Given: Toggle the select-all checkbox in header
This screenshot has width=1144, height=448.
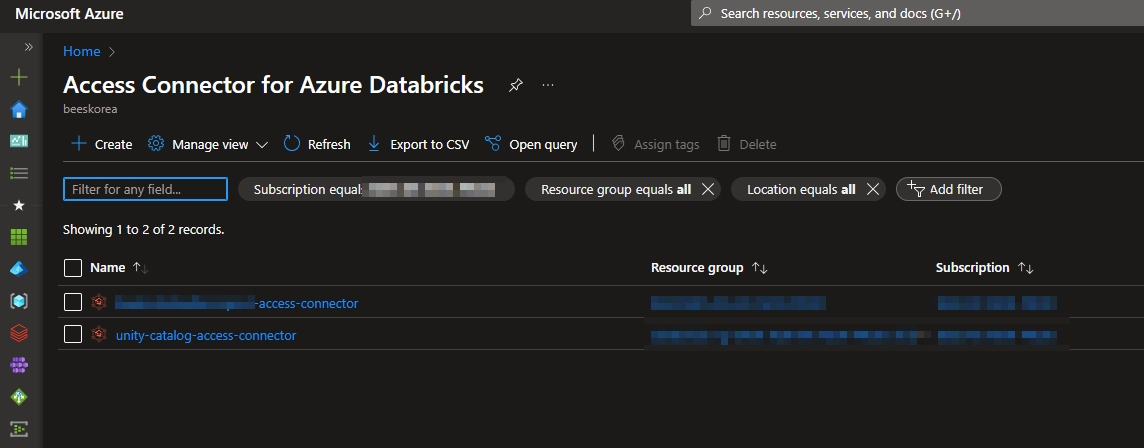Looking at the screenshot, I should point(73,268).
